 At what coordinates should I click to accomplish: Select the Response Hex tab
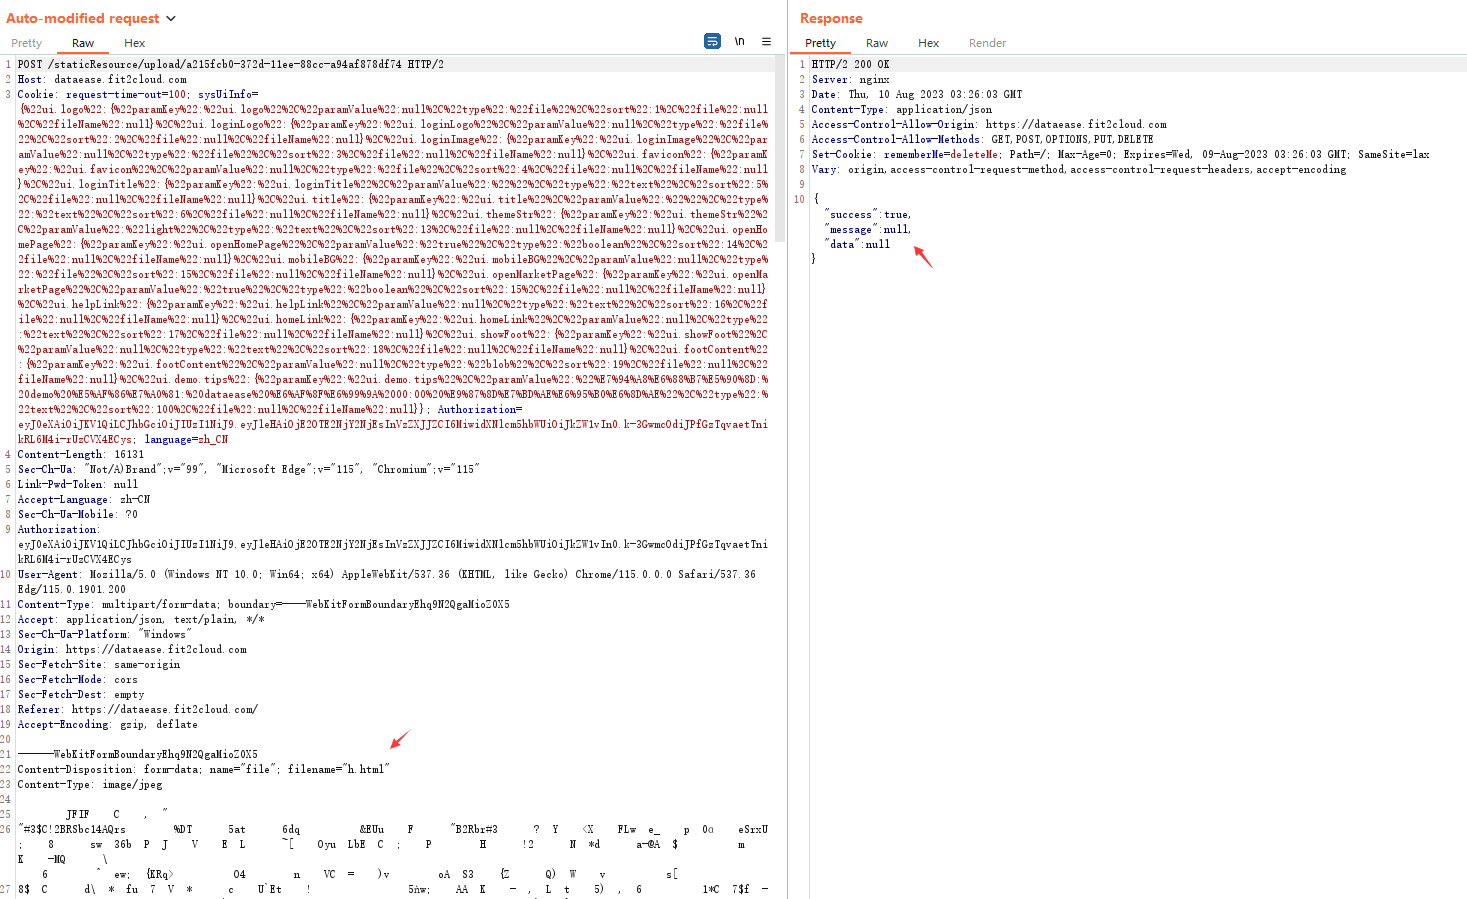929,43
